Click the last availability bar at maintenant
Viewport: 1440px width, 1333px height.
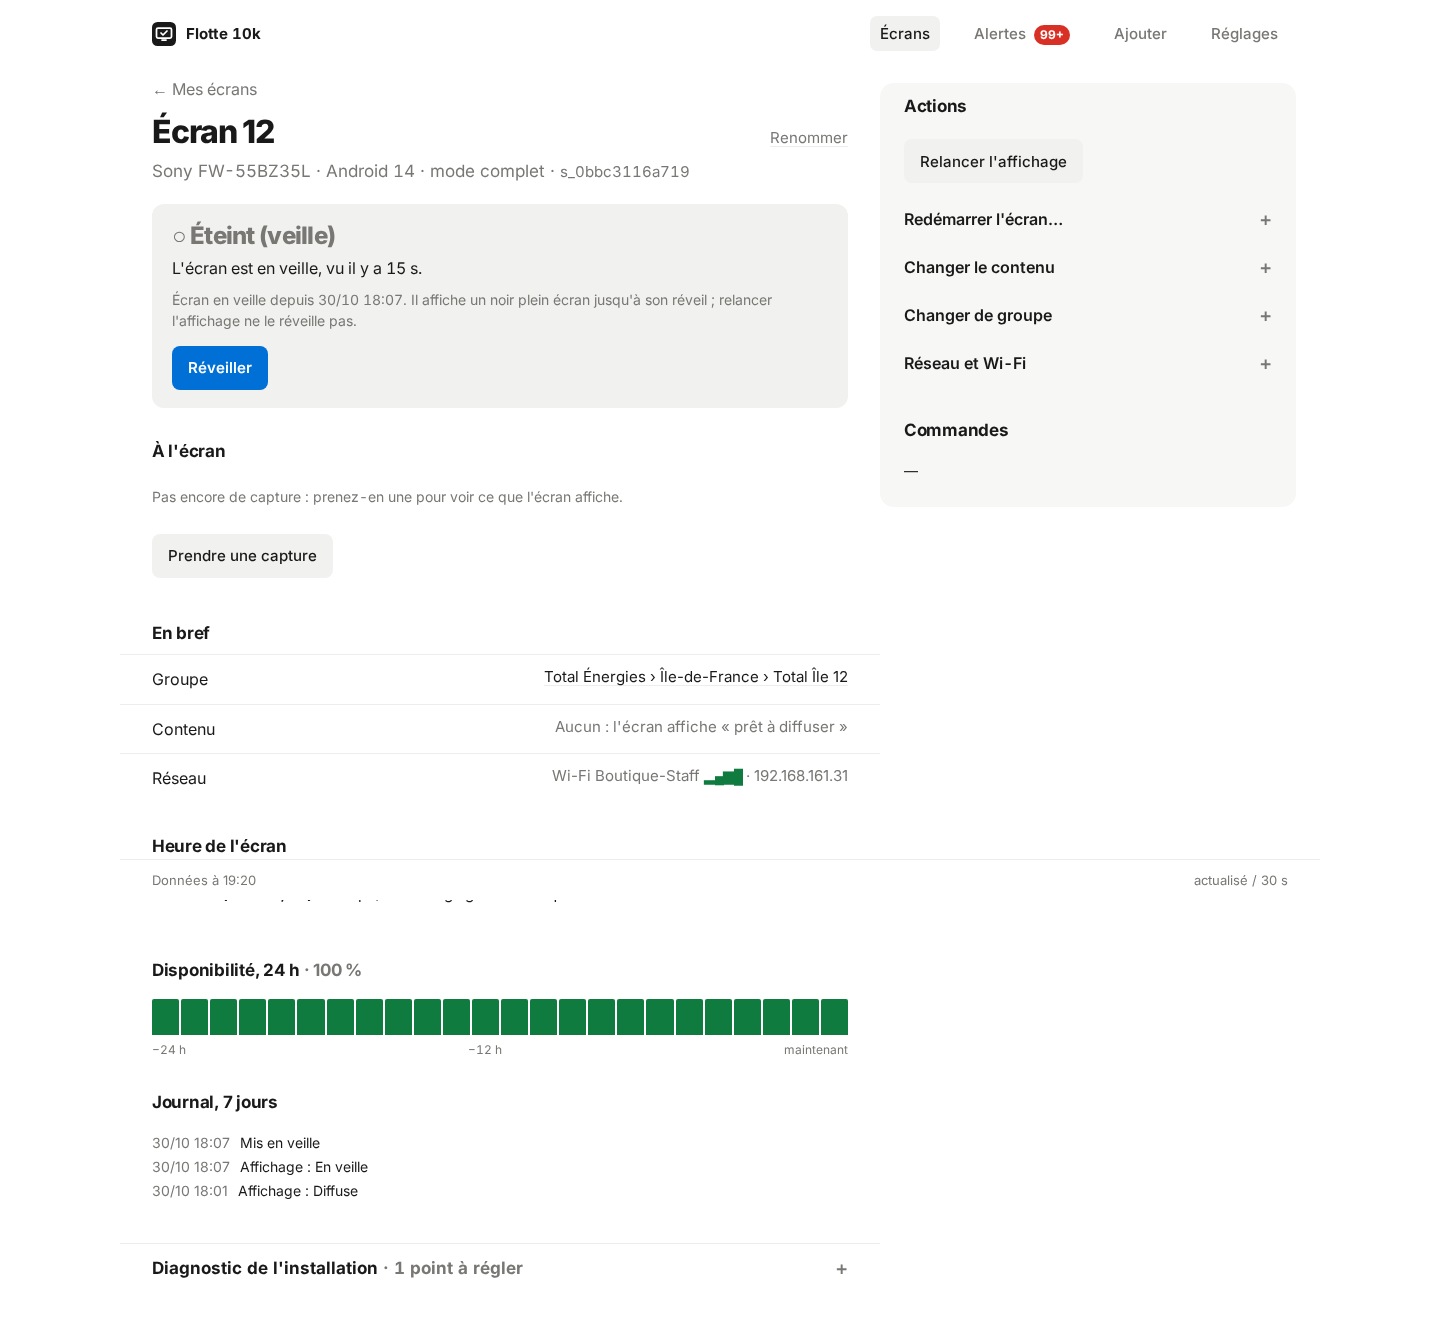(834, 1017)
